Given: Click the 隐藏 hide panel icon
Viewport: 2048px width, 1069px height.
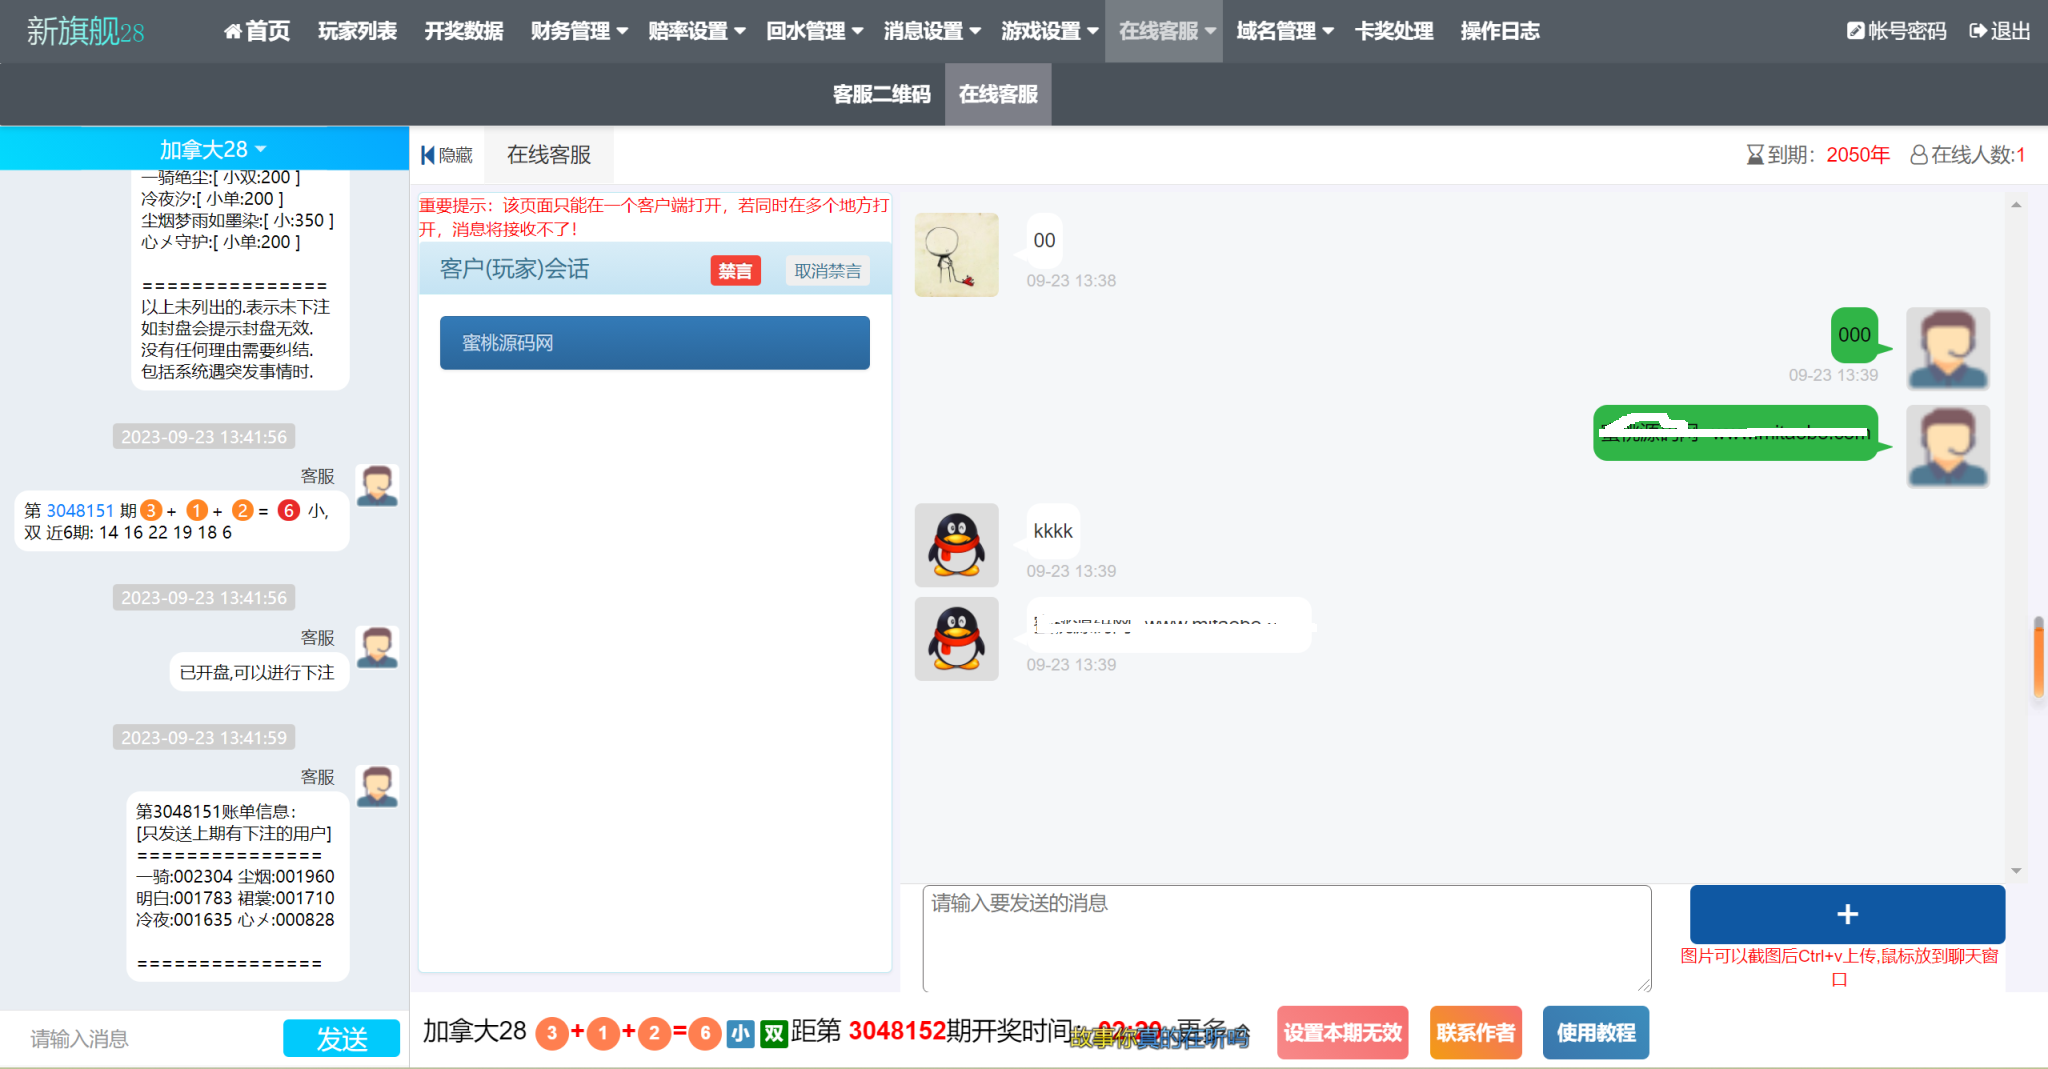Looking at the screenshot, I should point(428,155).
